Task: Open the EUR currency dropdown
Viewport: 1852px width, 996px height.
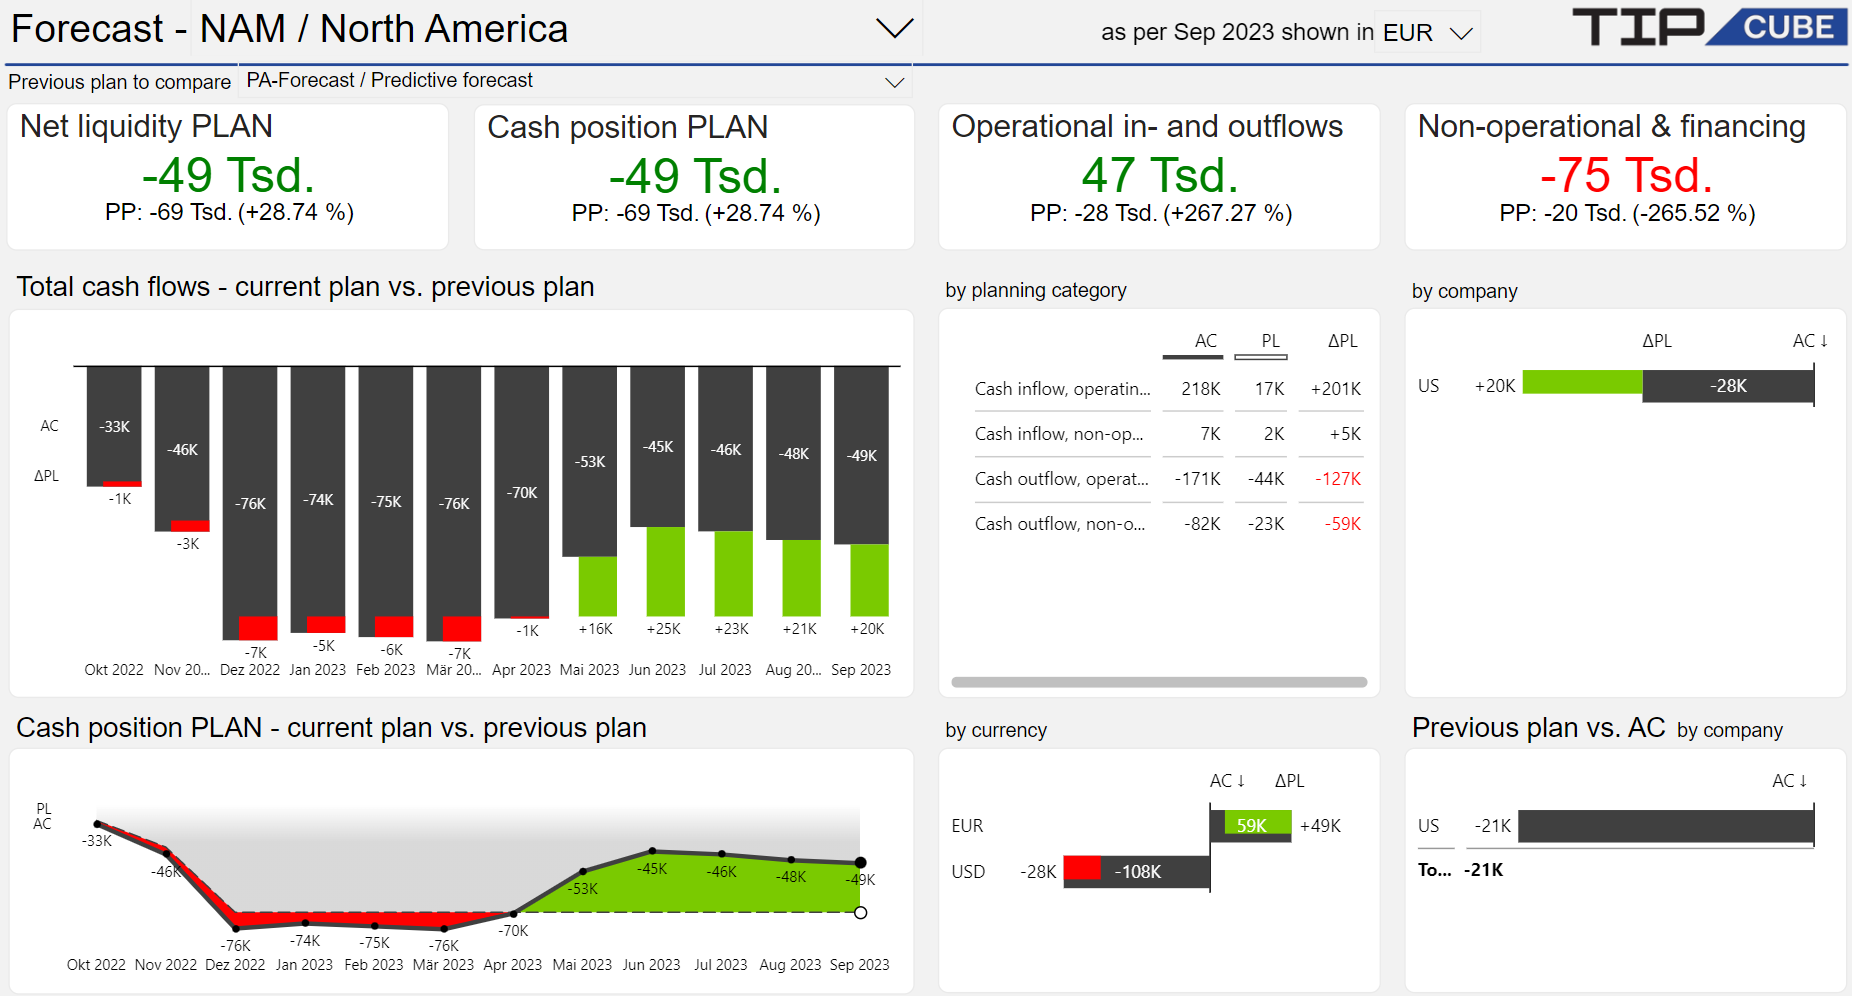Action: pos(1461,33)
